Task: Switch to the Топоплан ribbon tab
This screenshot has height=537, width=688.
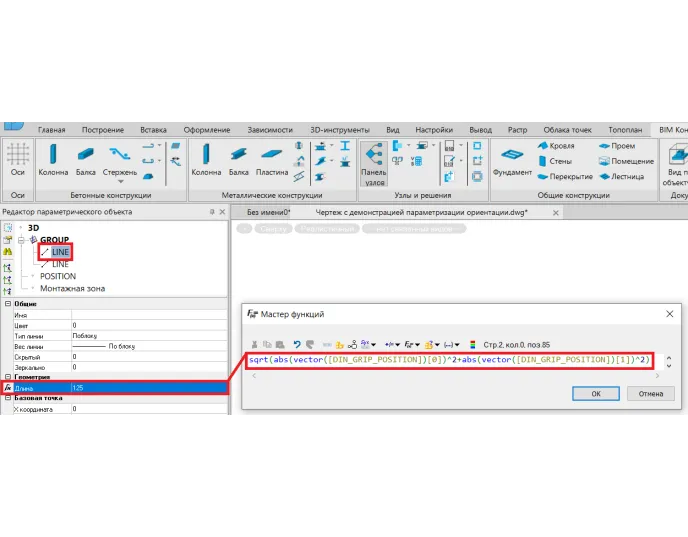Action: coord(625,130)
